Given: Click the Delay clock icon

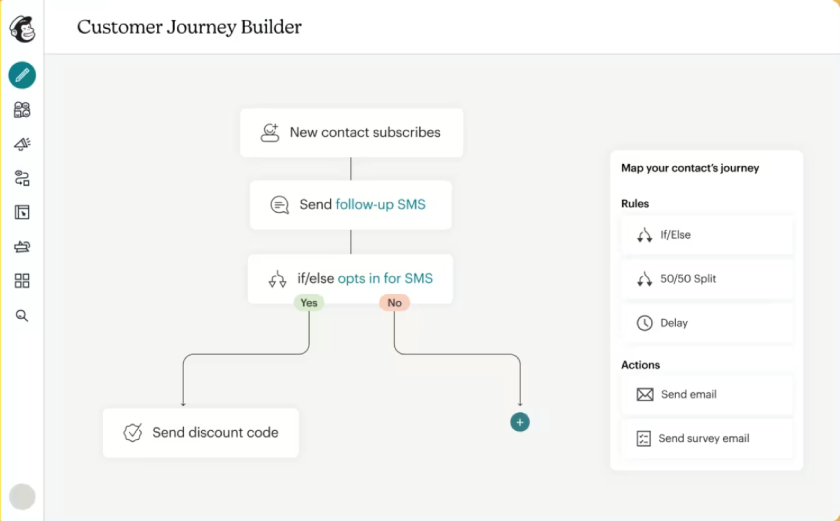Looking at the screenshot, I should click(644, 323).
